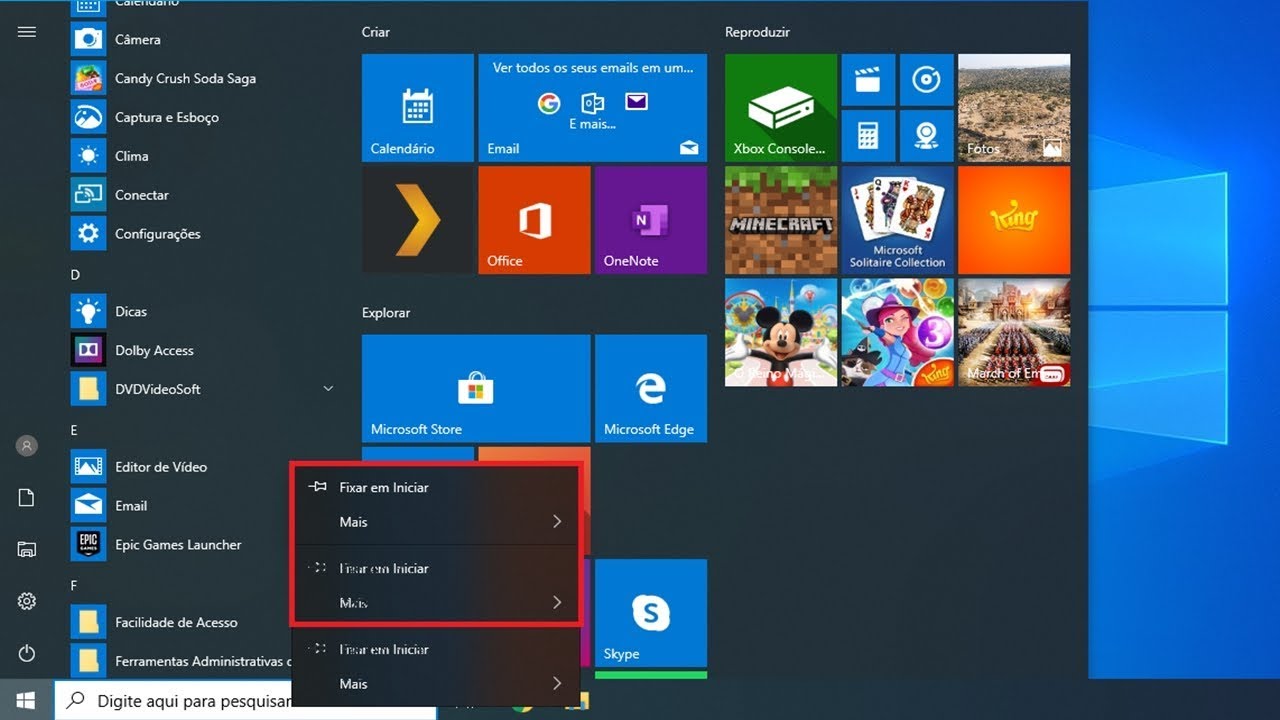Open the Settings gear in the Start rail

27,601
